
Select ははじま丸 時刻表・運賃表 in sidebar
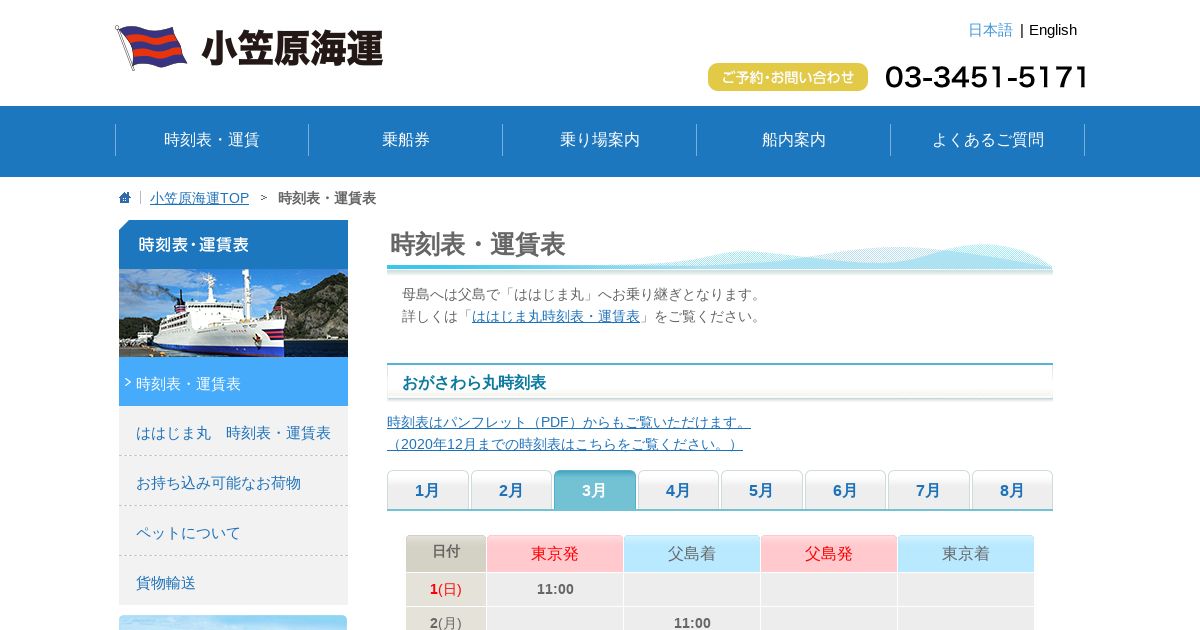pyautogui.click(x=233, y=432)
